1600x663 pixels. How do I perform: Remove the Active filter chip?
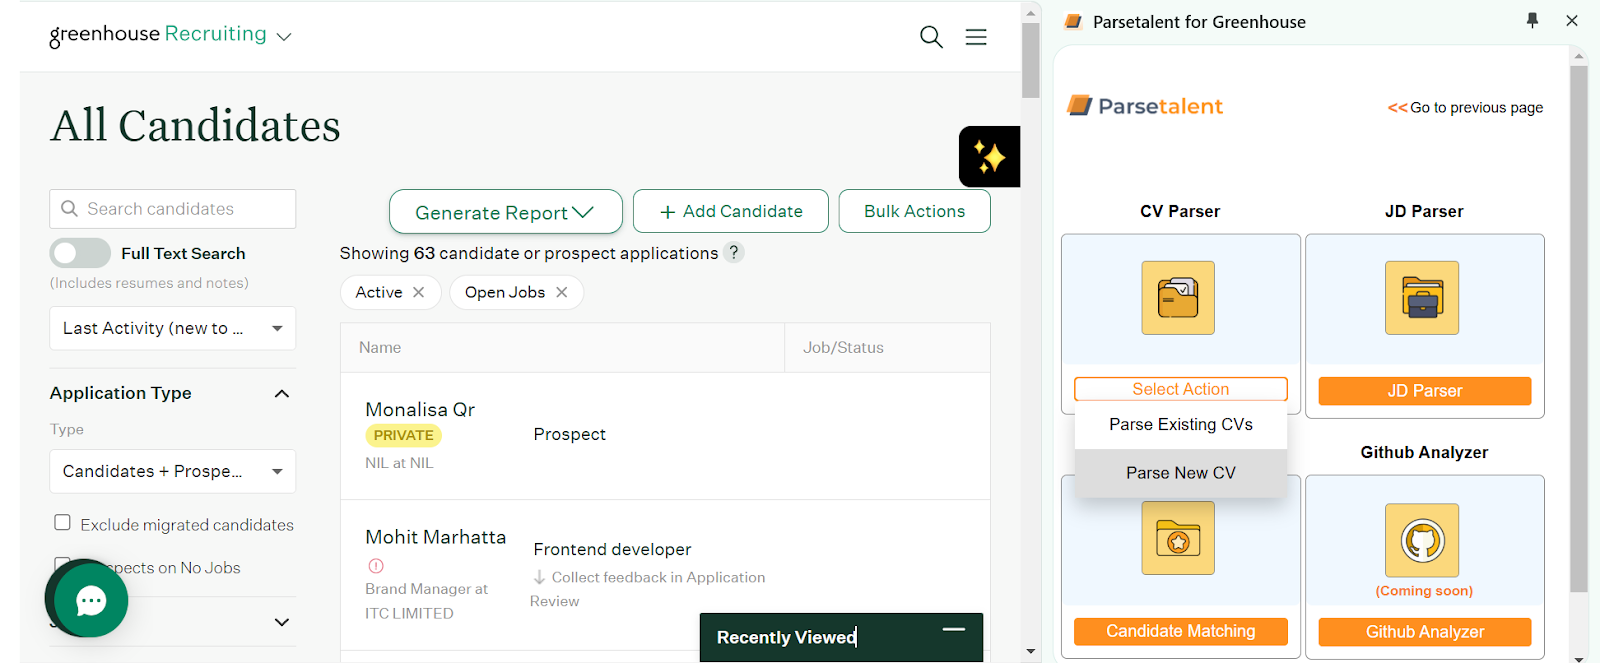419,292
